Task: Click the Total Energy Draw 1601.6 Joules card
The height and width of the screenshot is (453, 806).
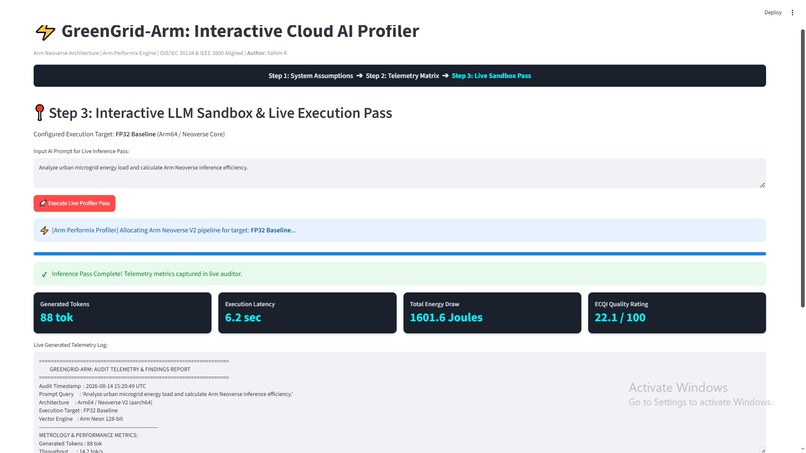Action: pyautogui.click(x=492, y=313)
